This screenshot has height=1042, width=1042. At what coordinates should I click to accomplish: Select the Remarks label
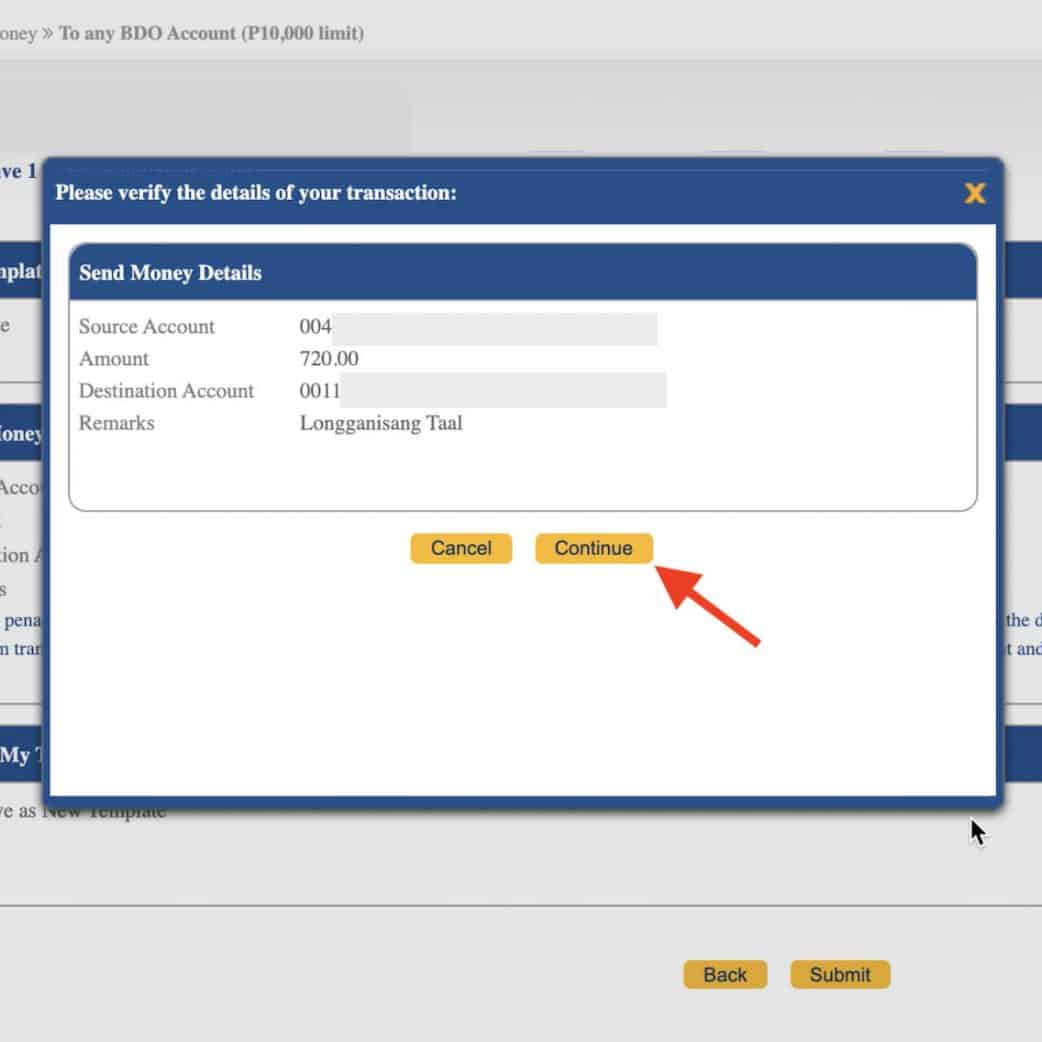pyautogui.click(x=117, y=423)
